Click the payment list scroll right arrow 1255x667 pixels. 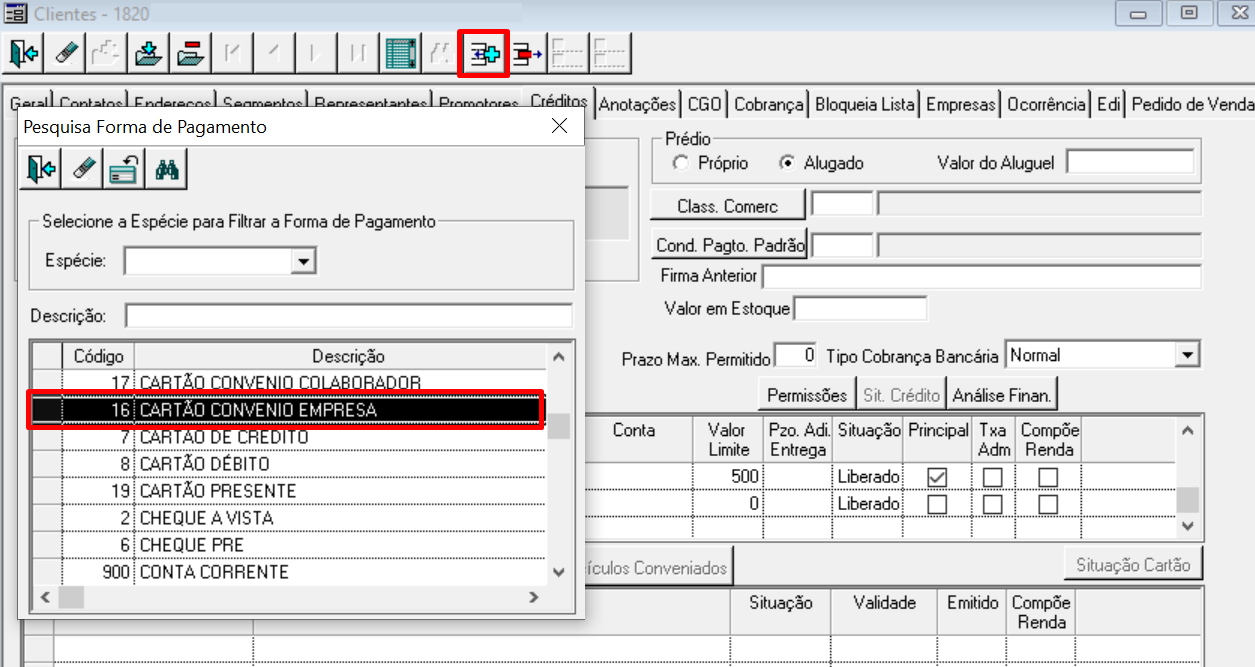(x=534, y=596)
